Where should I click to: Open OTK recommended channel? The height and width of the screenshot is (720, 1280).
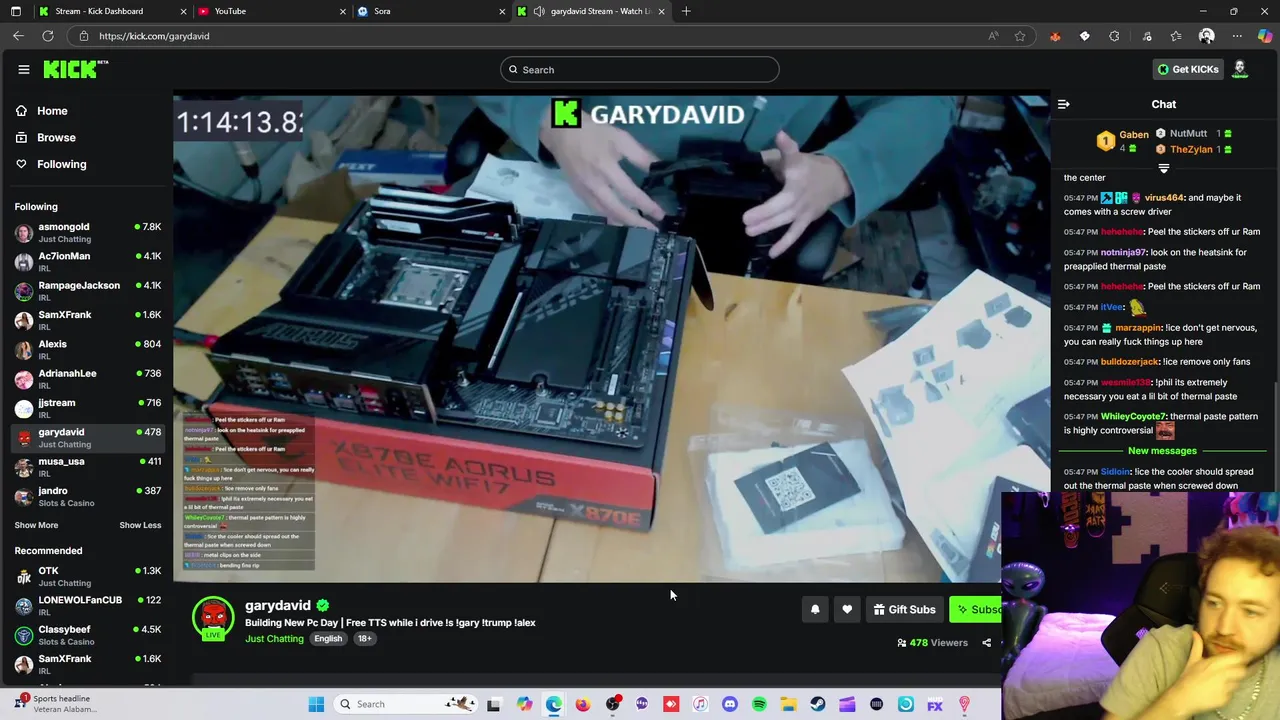[88, 576]
